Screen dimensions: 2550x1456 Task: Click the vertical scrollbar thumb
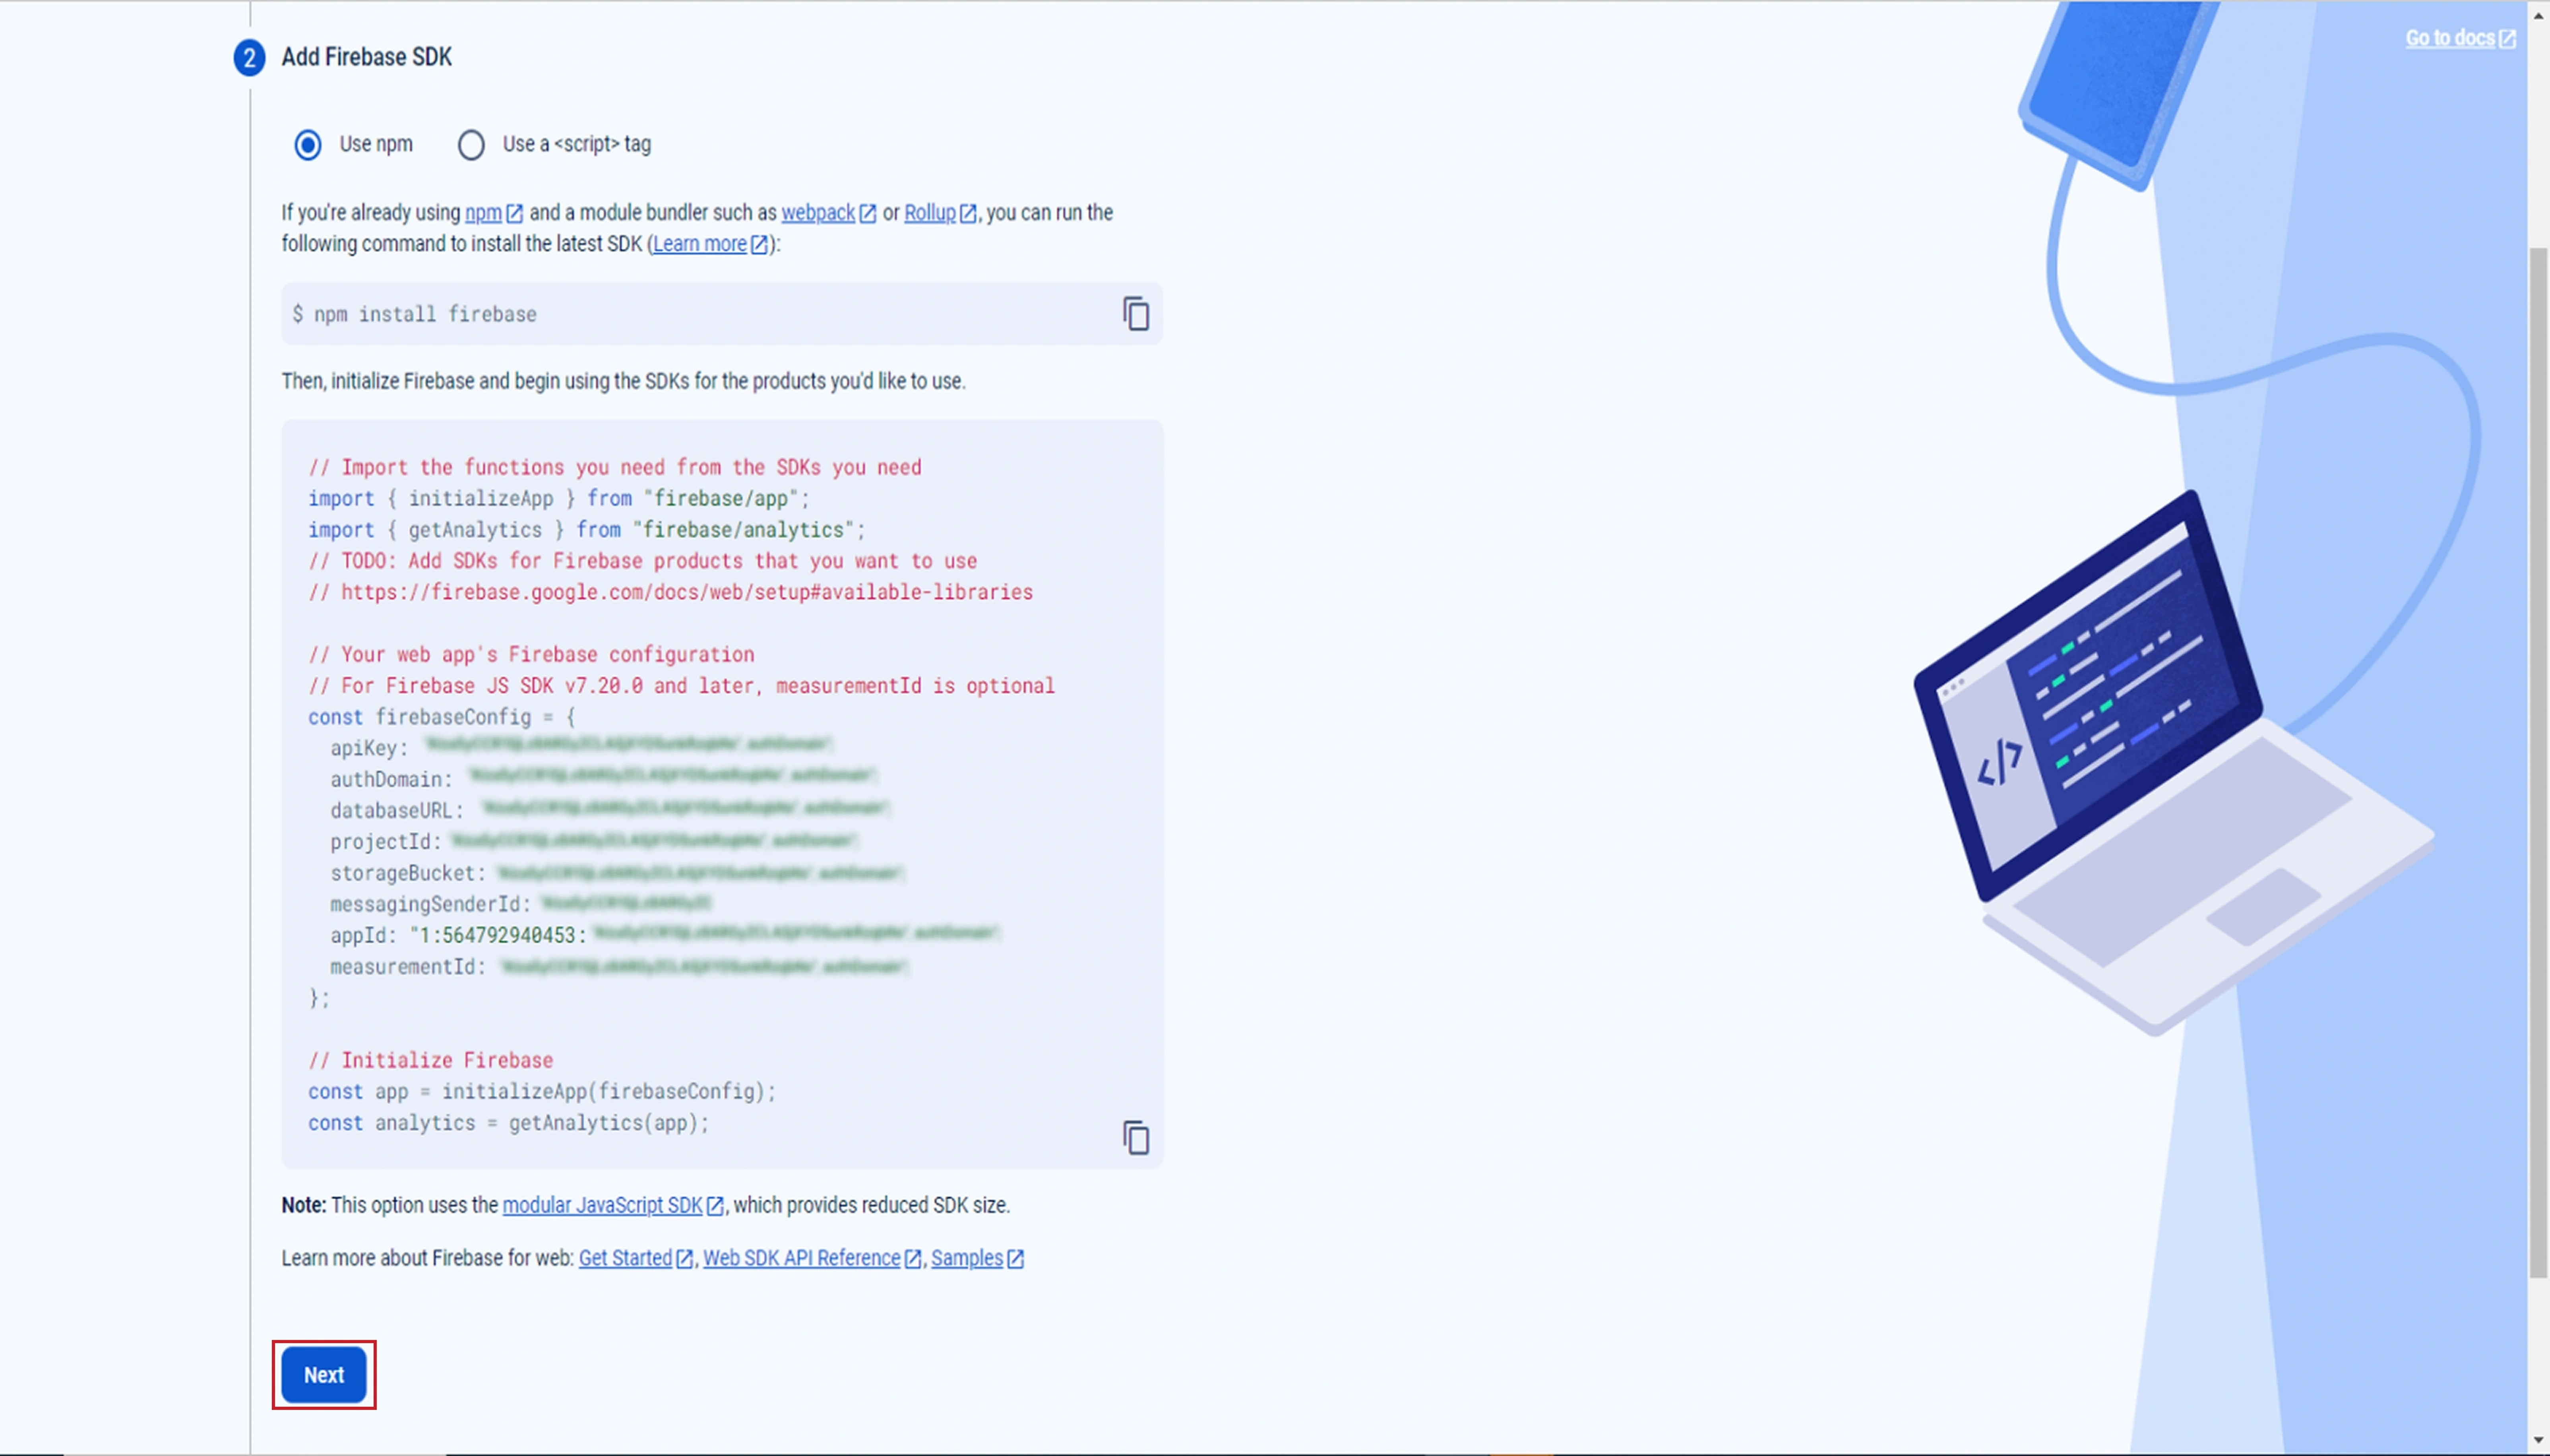coord(2538,762)
